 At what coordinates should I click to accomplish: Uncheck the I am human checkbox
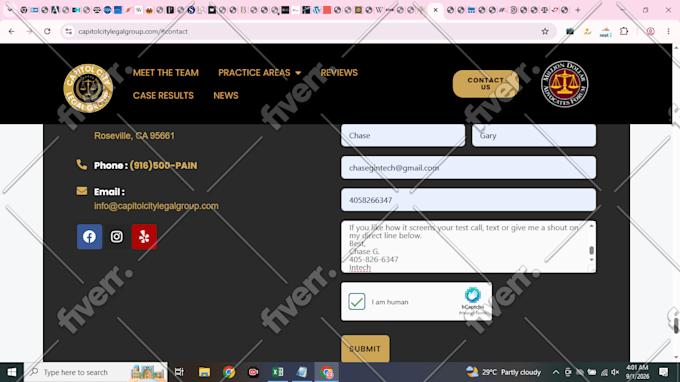pyautogui.click(x=356, y=301)
